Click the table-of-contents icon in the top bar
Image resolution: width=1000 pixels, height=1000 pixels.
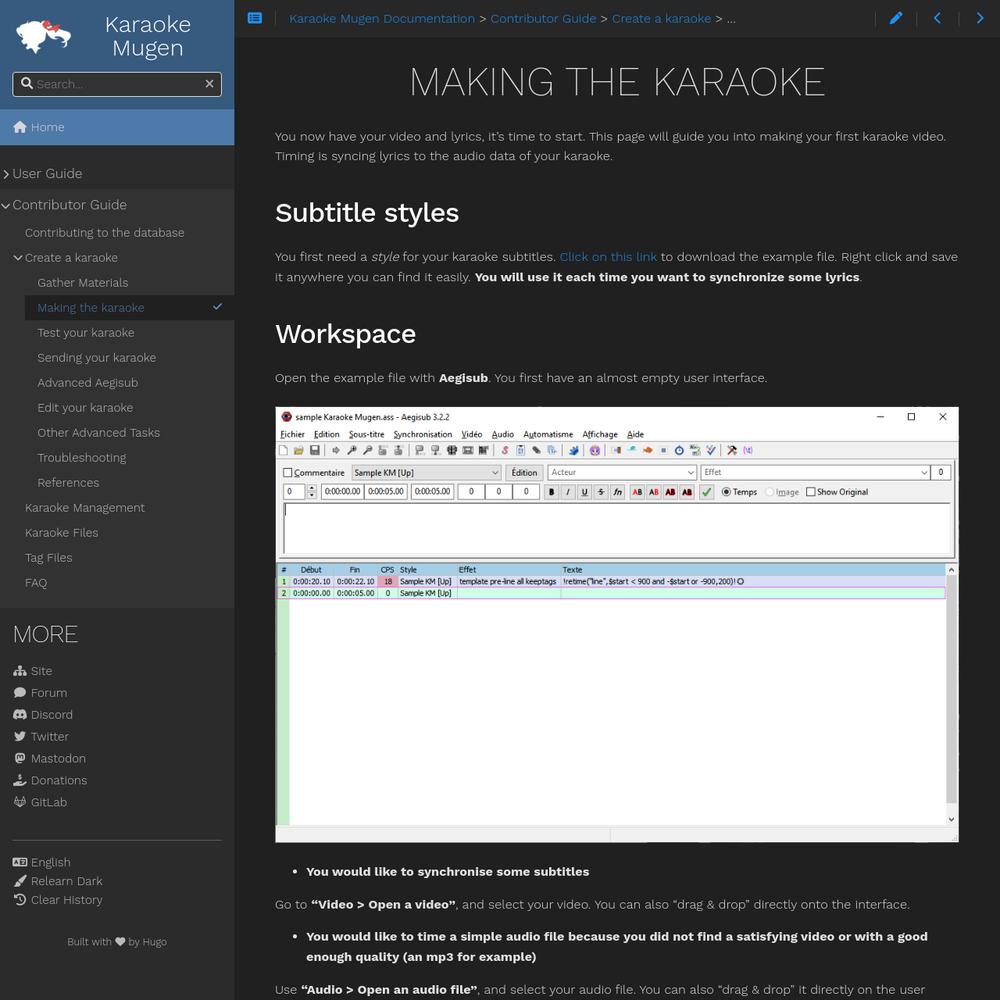254,18
